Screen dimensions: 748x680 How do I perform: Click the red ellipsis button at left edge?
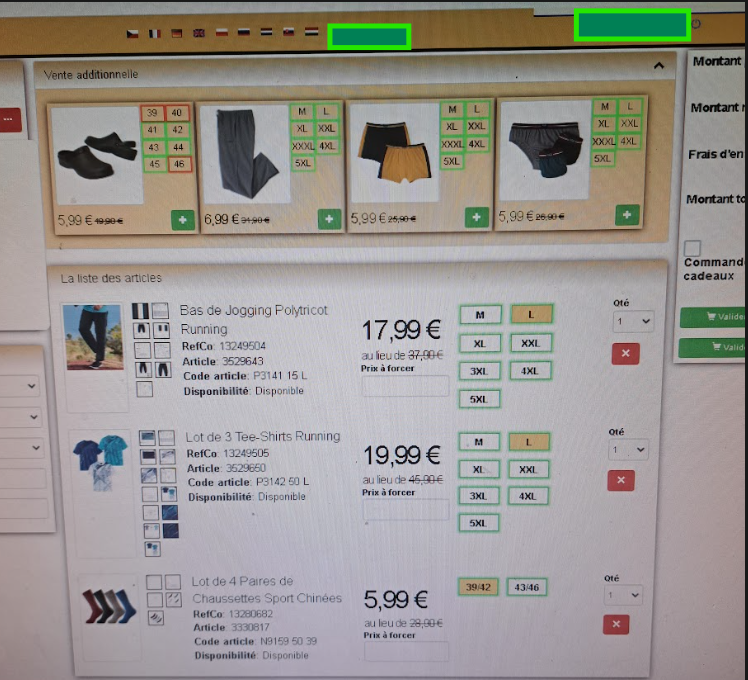click(x=10, y=119)
